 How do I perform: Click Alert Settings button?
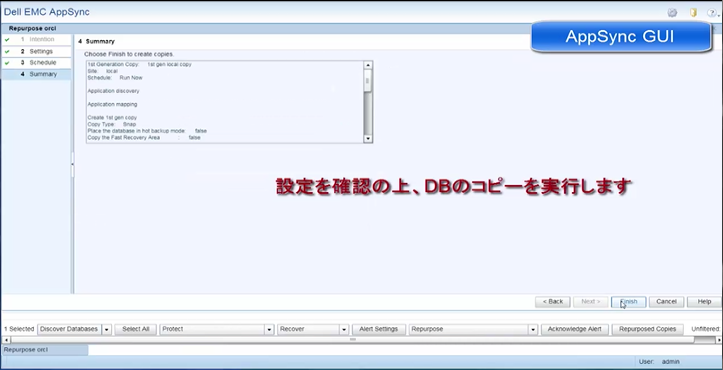(379, 329)
